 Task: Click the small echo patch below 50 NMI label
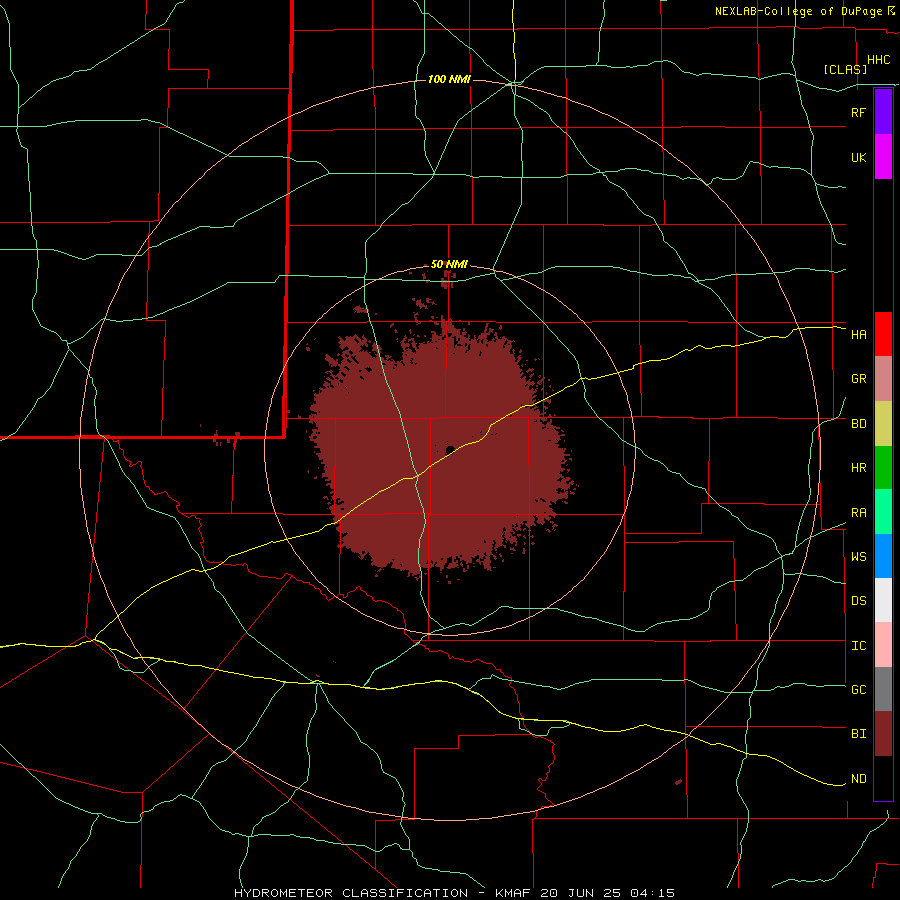448,281
